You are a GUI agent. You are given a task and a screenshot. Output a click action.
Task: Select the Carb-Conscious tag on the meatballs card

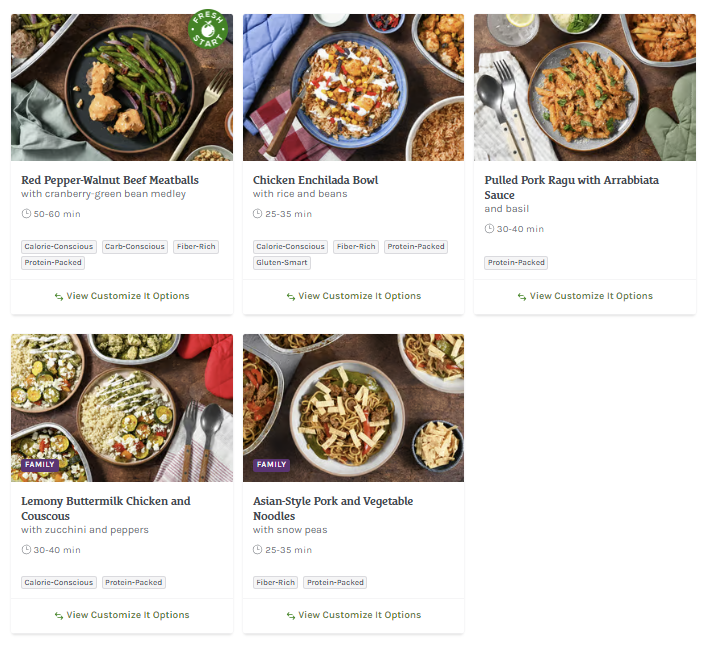(135, 247)
